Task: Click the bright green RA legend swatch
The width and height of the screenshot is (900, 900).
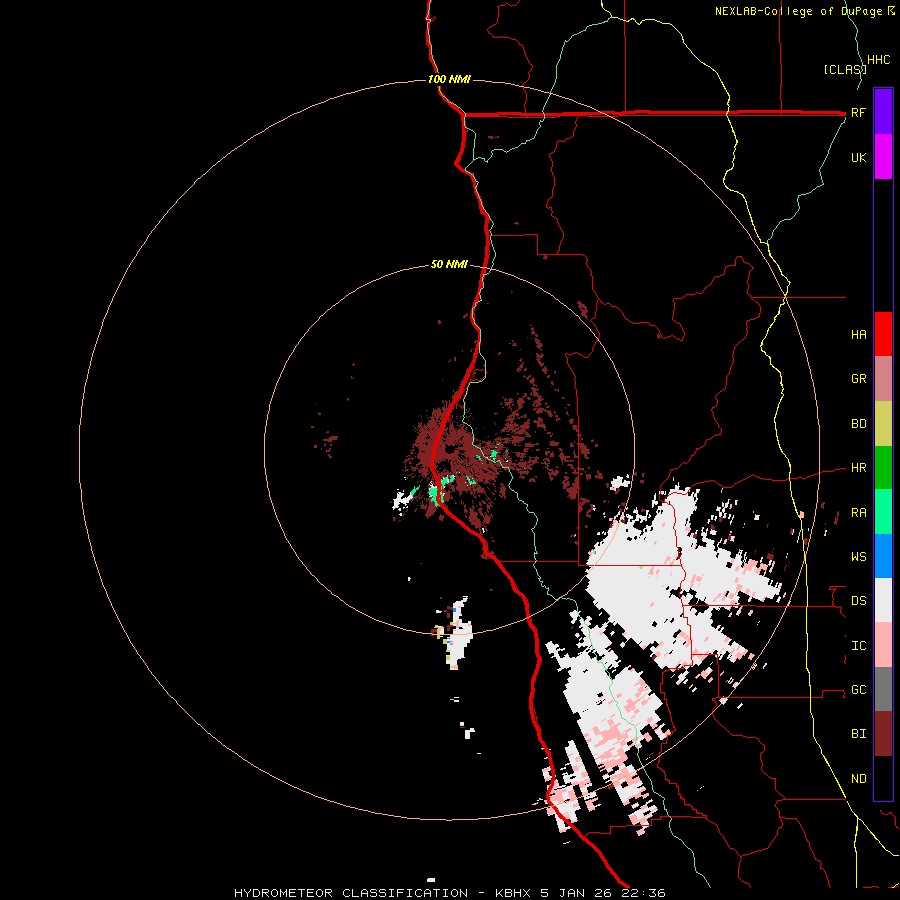Action: 883,512
